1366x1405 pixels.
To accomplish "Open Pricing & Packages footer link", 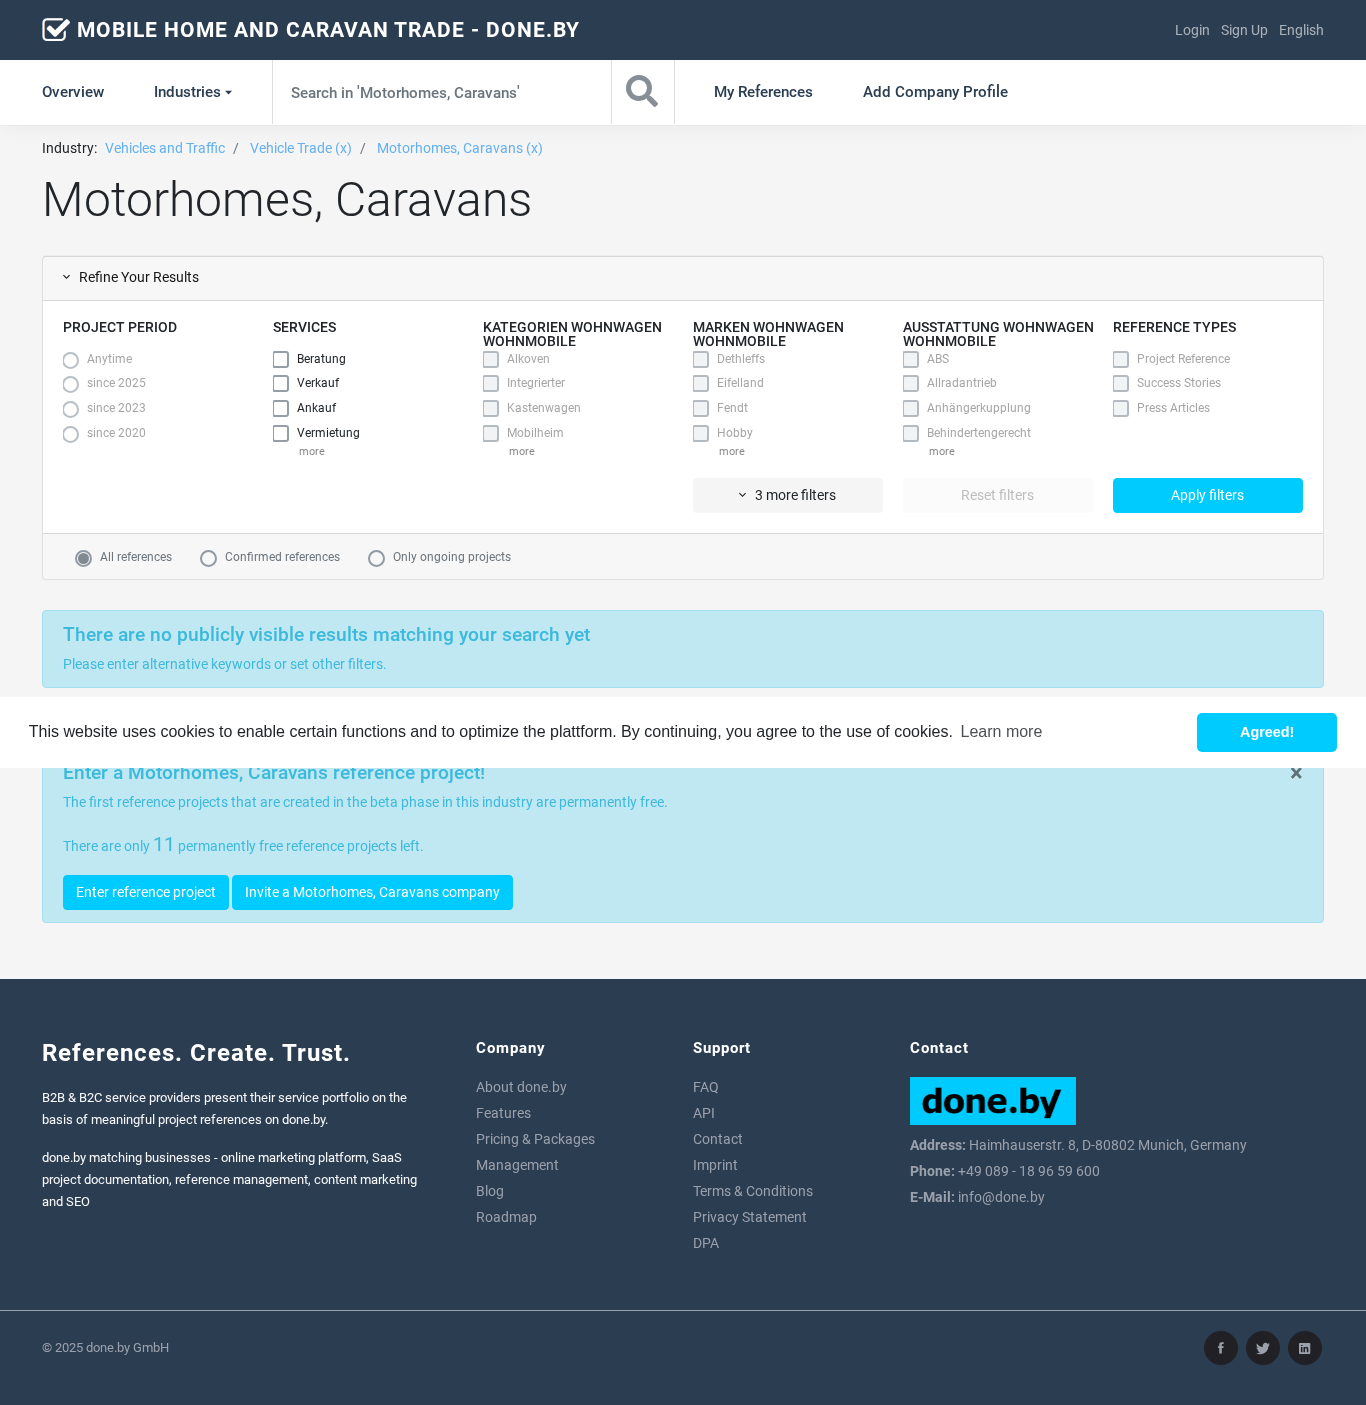I will tap(535, 1139).
